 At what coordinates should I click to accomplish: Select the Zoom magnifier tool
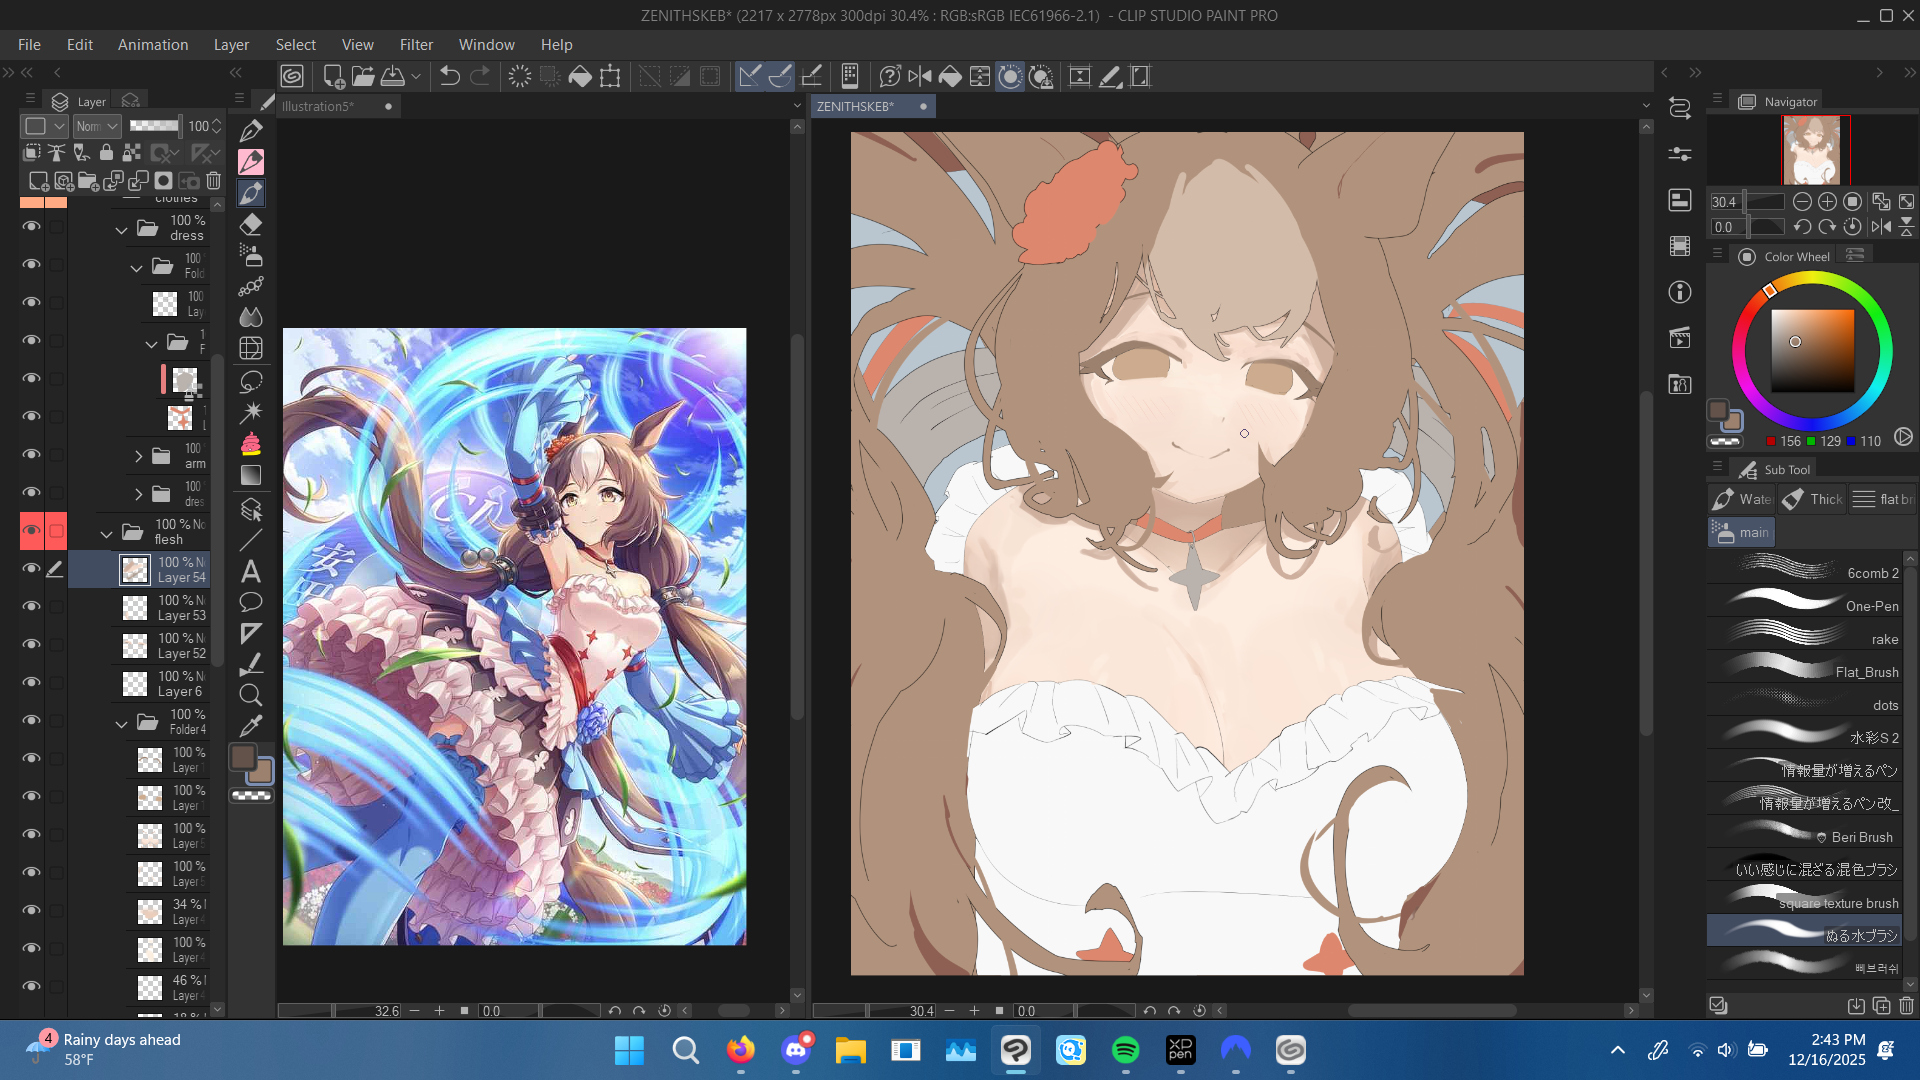coord(251,695)
